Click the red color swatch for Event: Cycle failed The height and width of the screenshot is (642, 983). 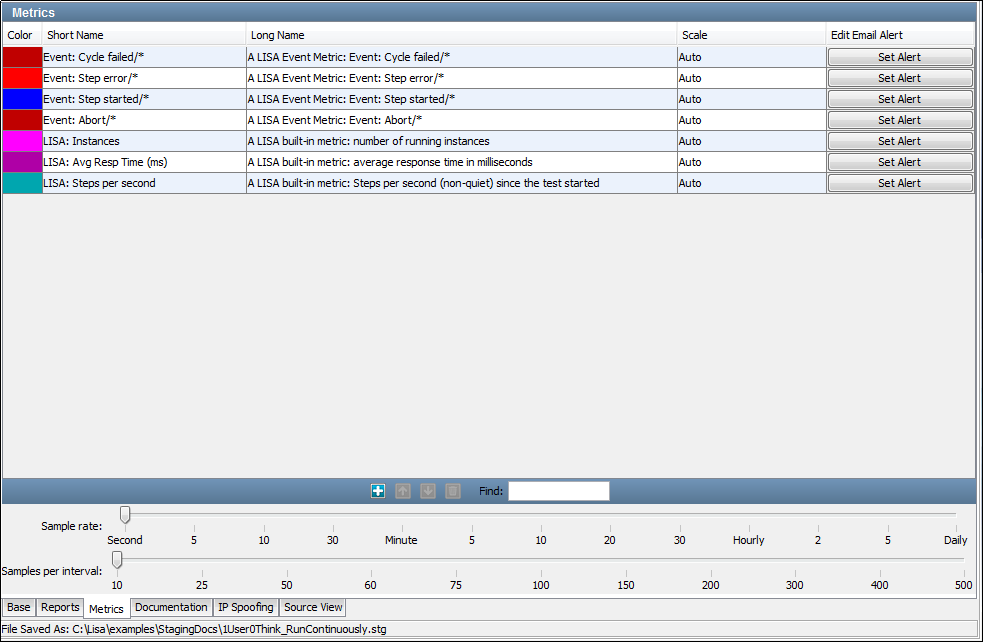click(22, 57)
